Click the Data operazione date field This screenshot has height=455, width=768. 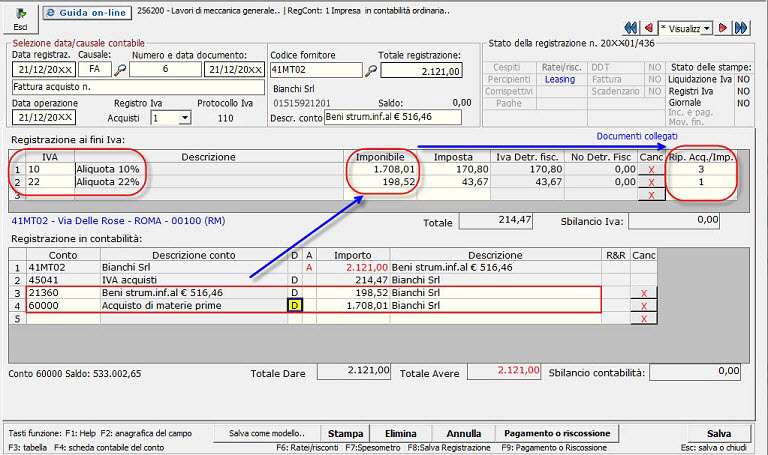(x=44, y=118)
